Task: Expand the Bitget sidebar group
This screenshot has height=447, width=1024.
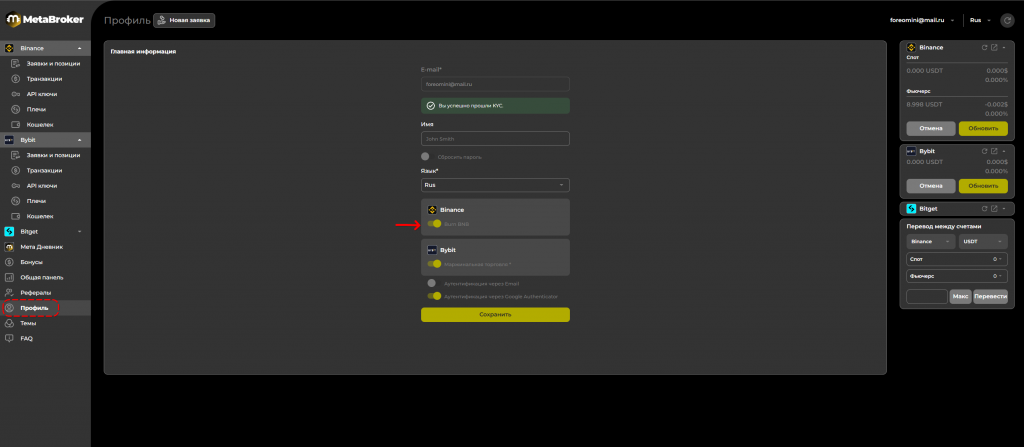Action: click(80, 231)
